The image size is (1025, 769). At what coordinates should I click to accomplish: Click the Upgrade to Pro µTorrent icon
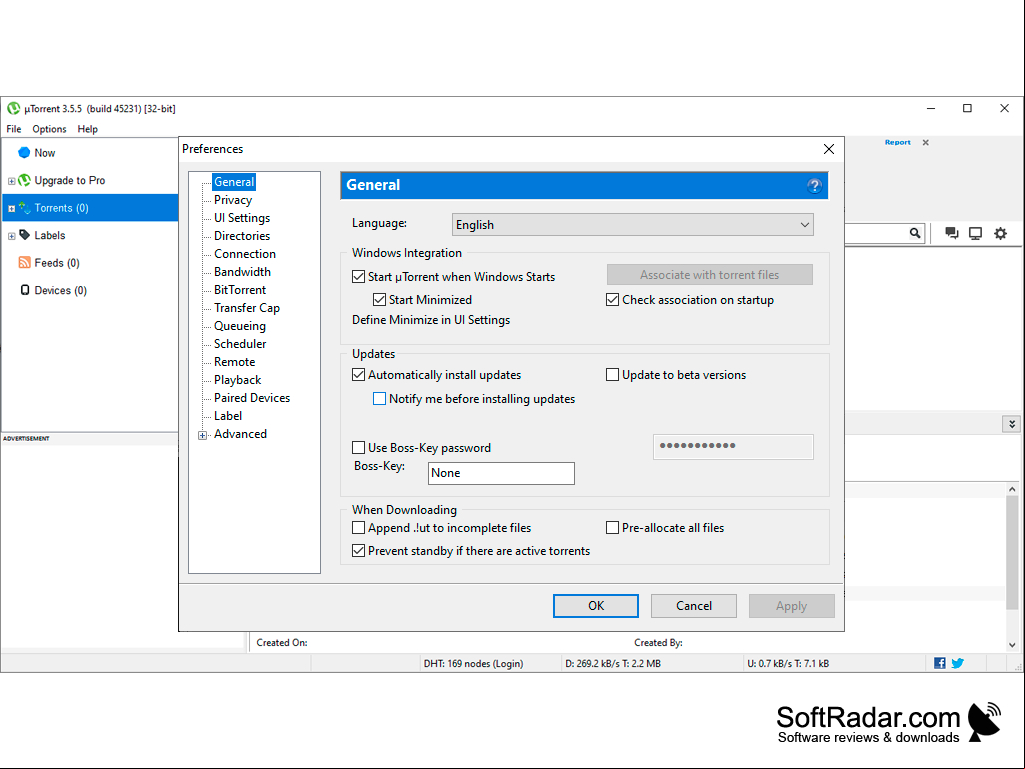[x=24, y=180]
